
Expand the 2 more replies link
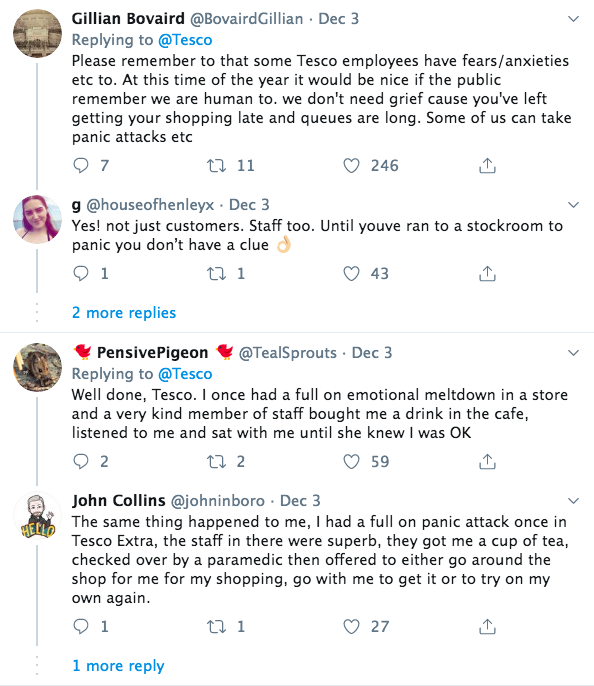124,313
